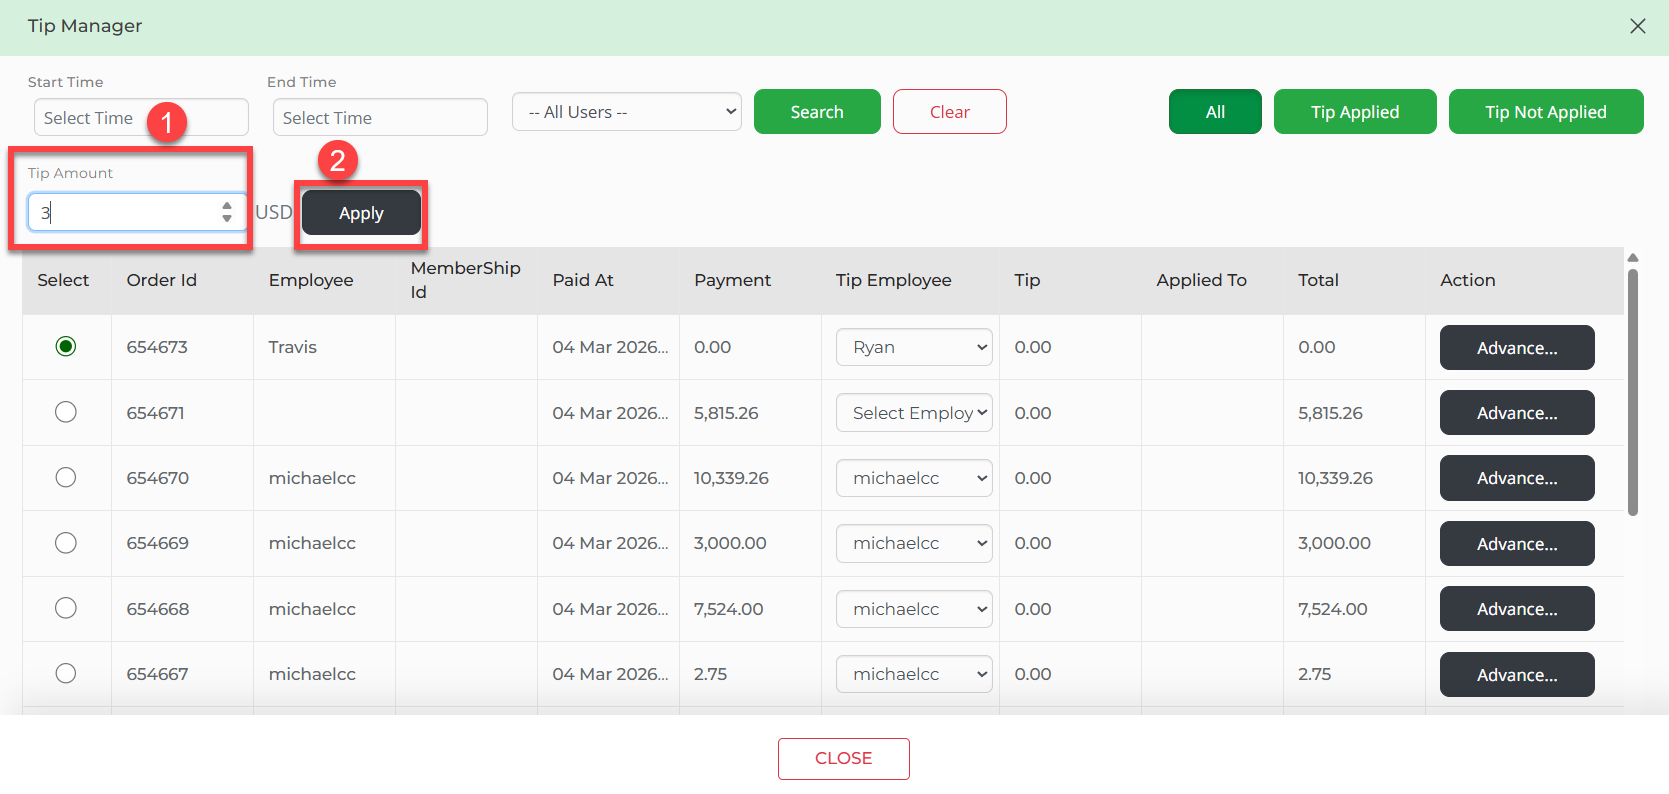Show the Tip Applied filter tab
This screenshot has height=794, width=1669.
pyautogui.click(x=1354, y=112)
